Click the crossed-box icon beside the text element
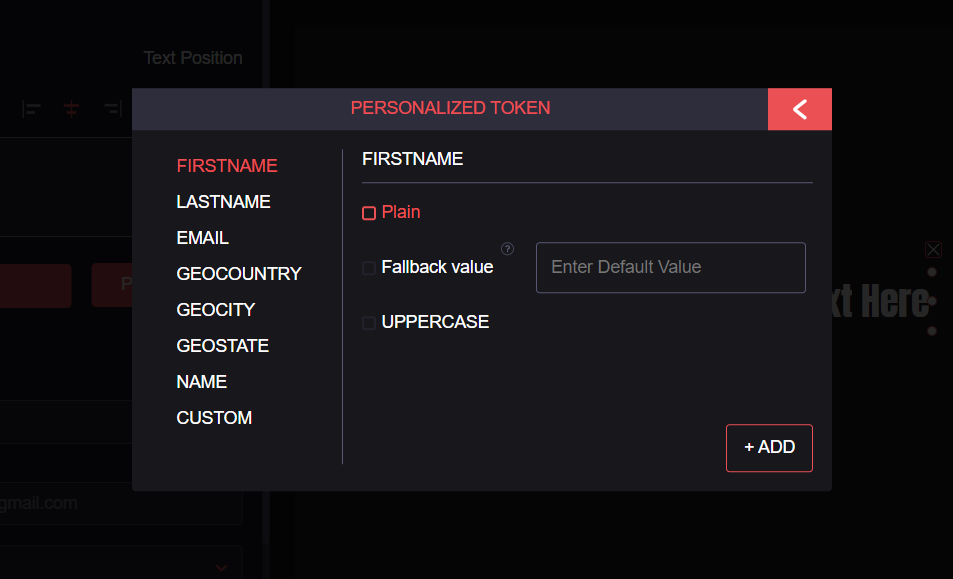This screenshot has width=953, height=579. click(934, 249)
